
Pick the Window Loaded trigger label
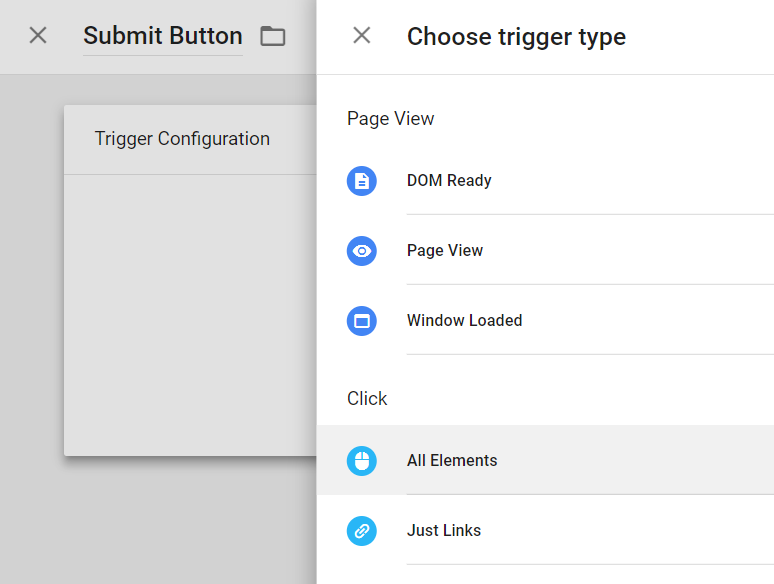point(464,321)
